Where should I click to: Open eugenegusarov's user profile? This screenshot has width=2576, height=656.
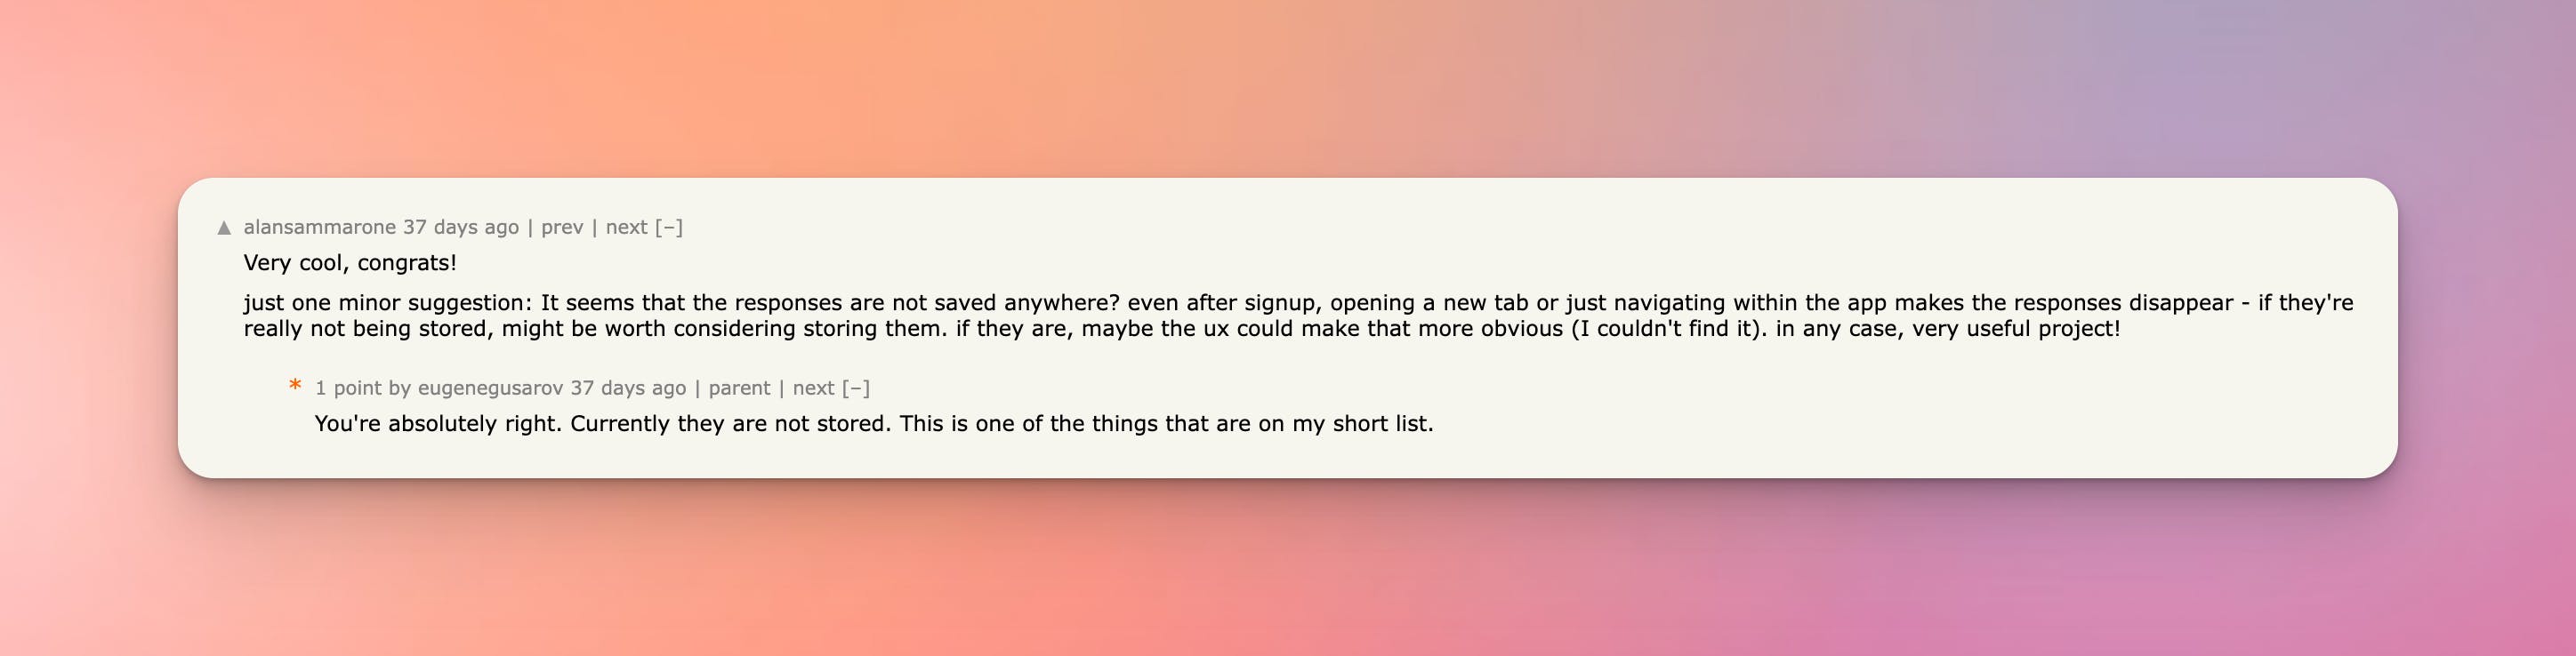pos(490,388)
